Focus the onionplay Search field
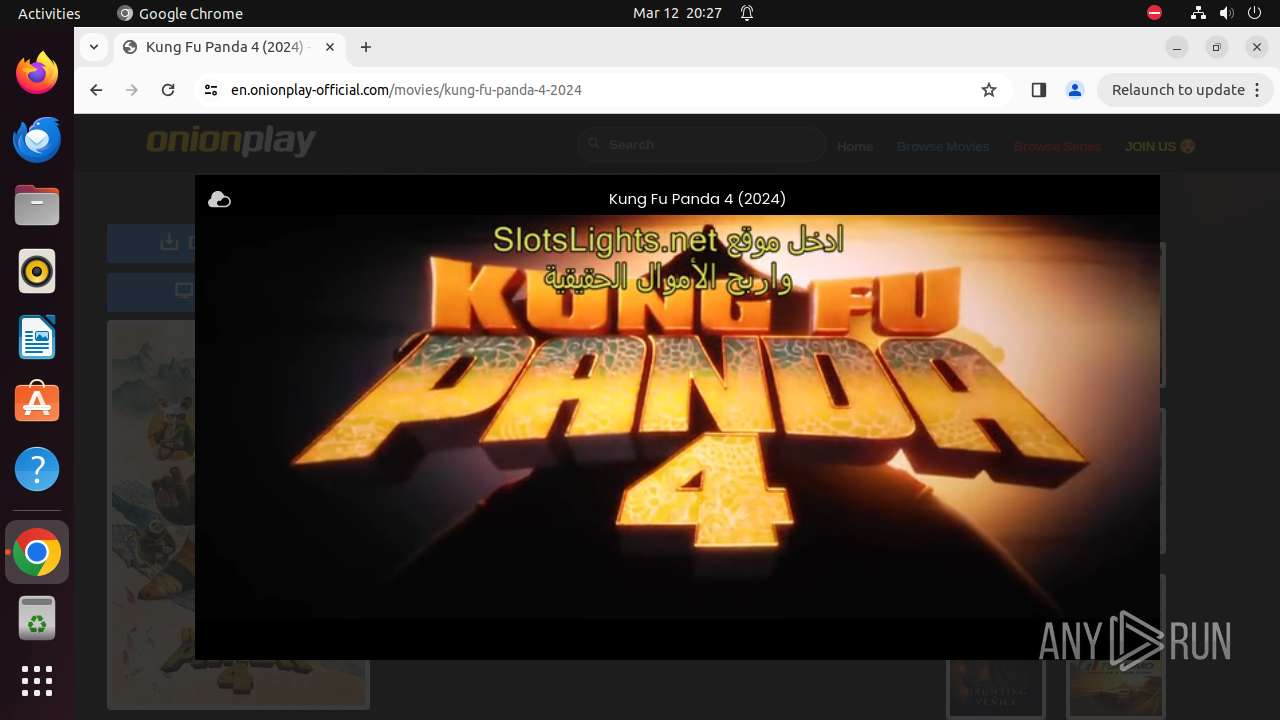The width and height of the screenshot is (1280, 720). tap(702, 145)
